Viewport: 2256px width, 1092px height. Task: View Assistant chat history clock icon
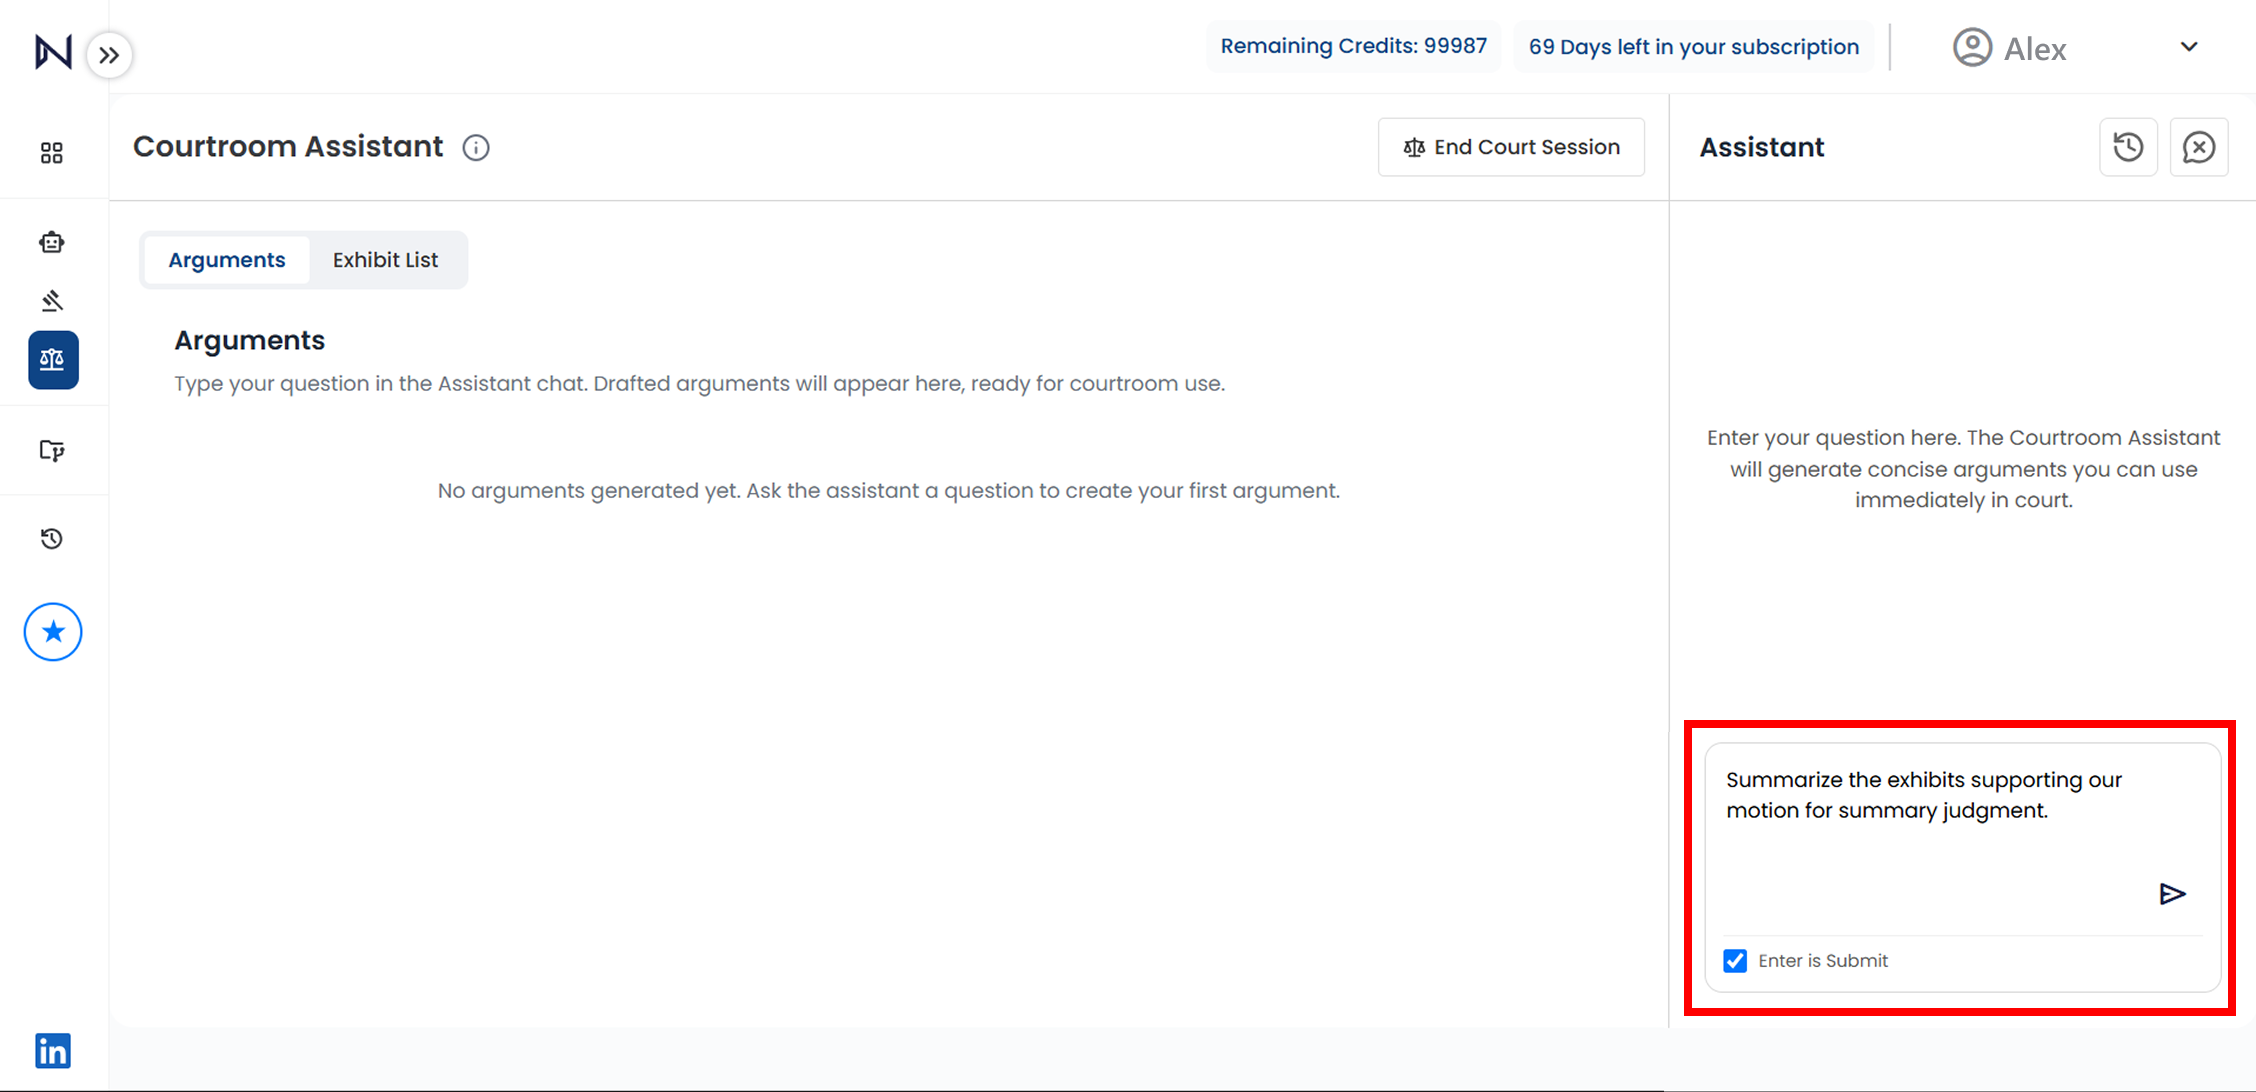[x=2128, y=148]
